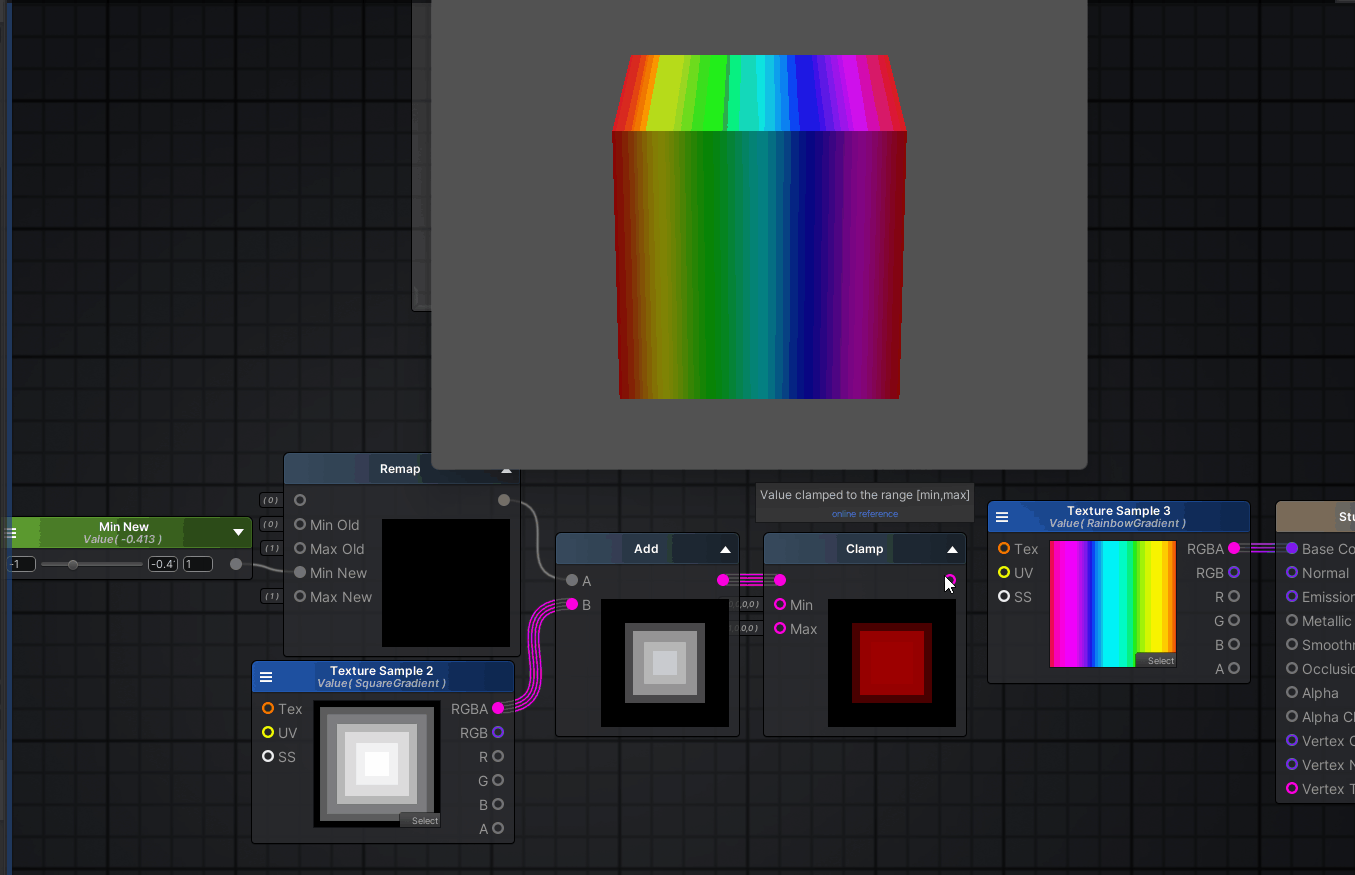Viewport: 1355px width, 875px height.
Task: Collapse the Clamp node preview
Action: [x=952, y=549]
